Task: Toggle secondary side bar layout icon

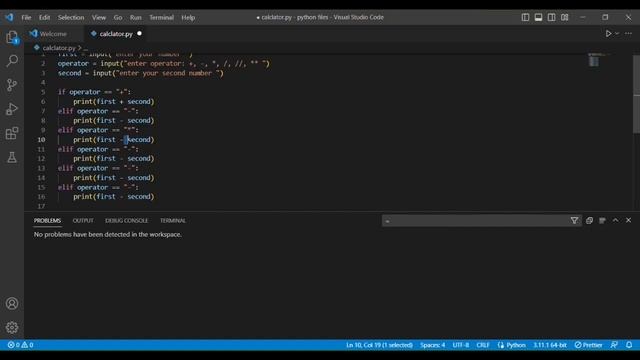Action: pyautogui.click(x=551, y=17)
